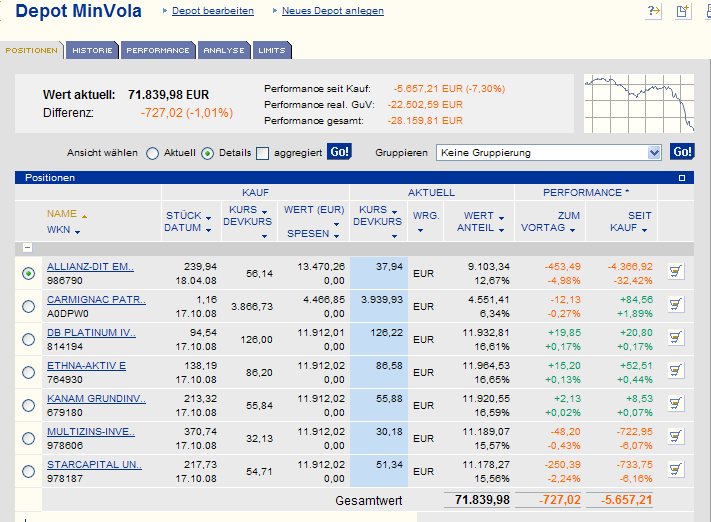The image size is (711, 522).
Task: Sort by SEIT KAUF column arrow
Action: click(x=644, y=230)
